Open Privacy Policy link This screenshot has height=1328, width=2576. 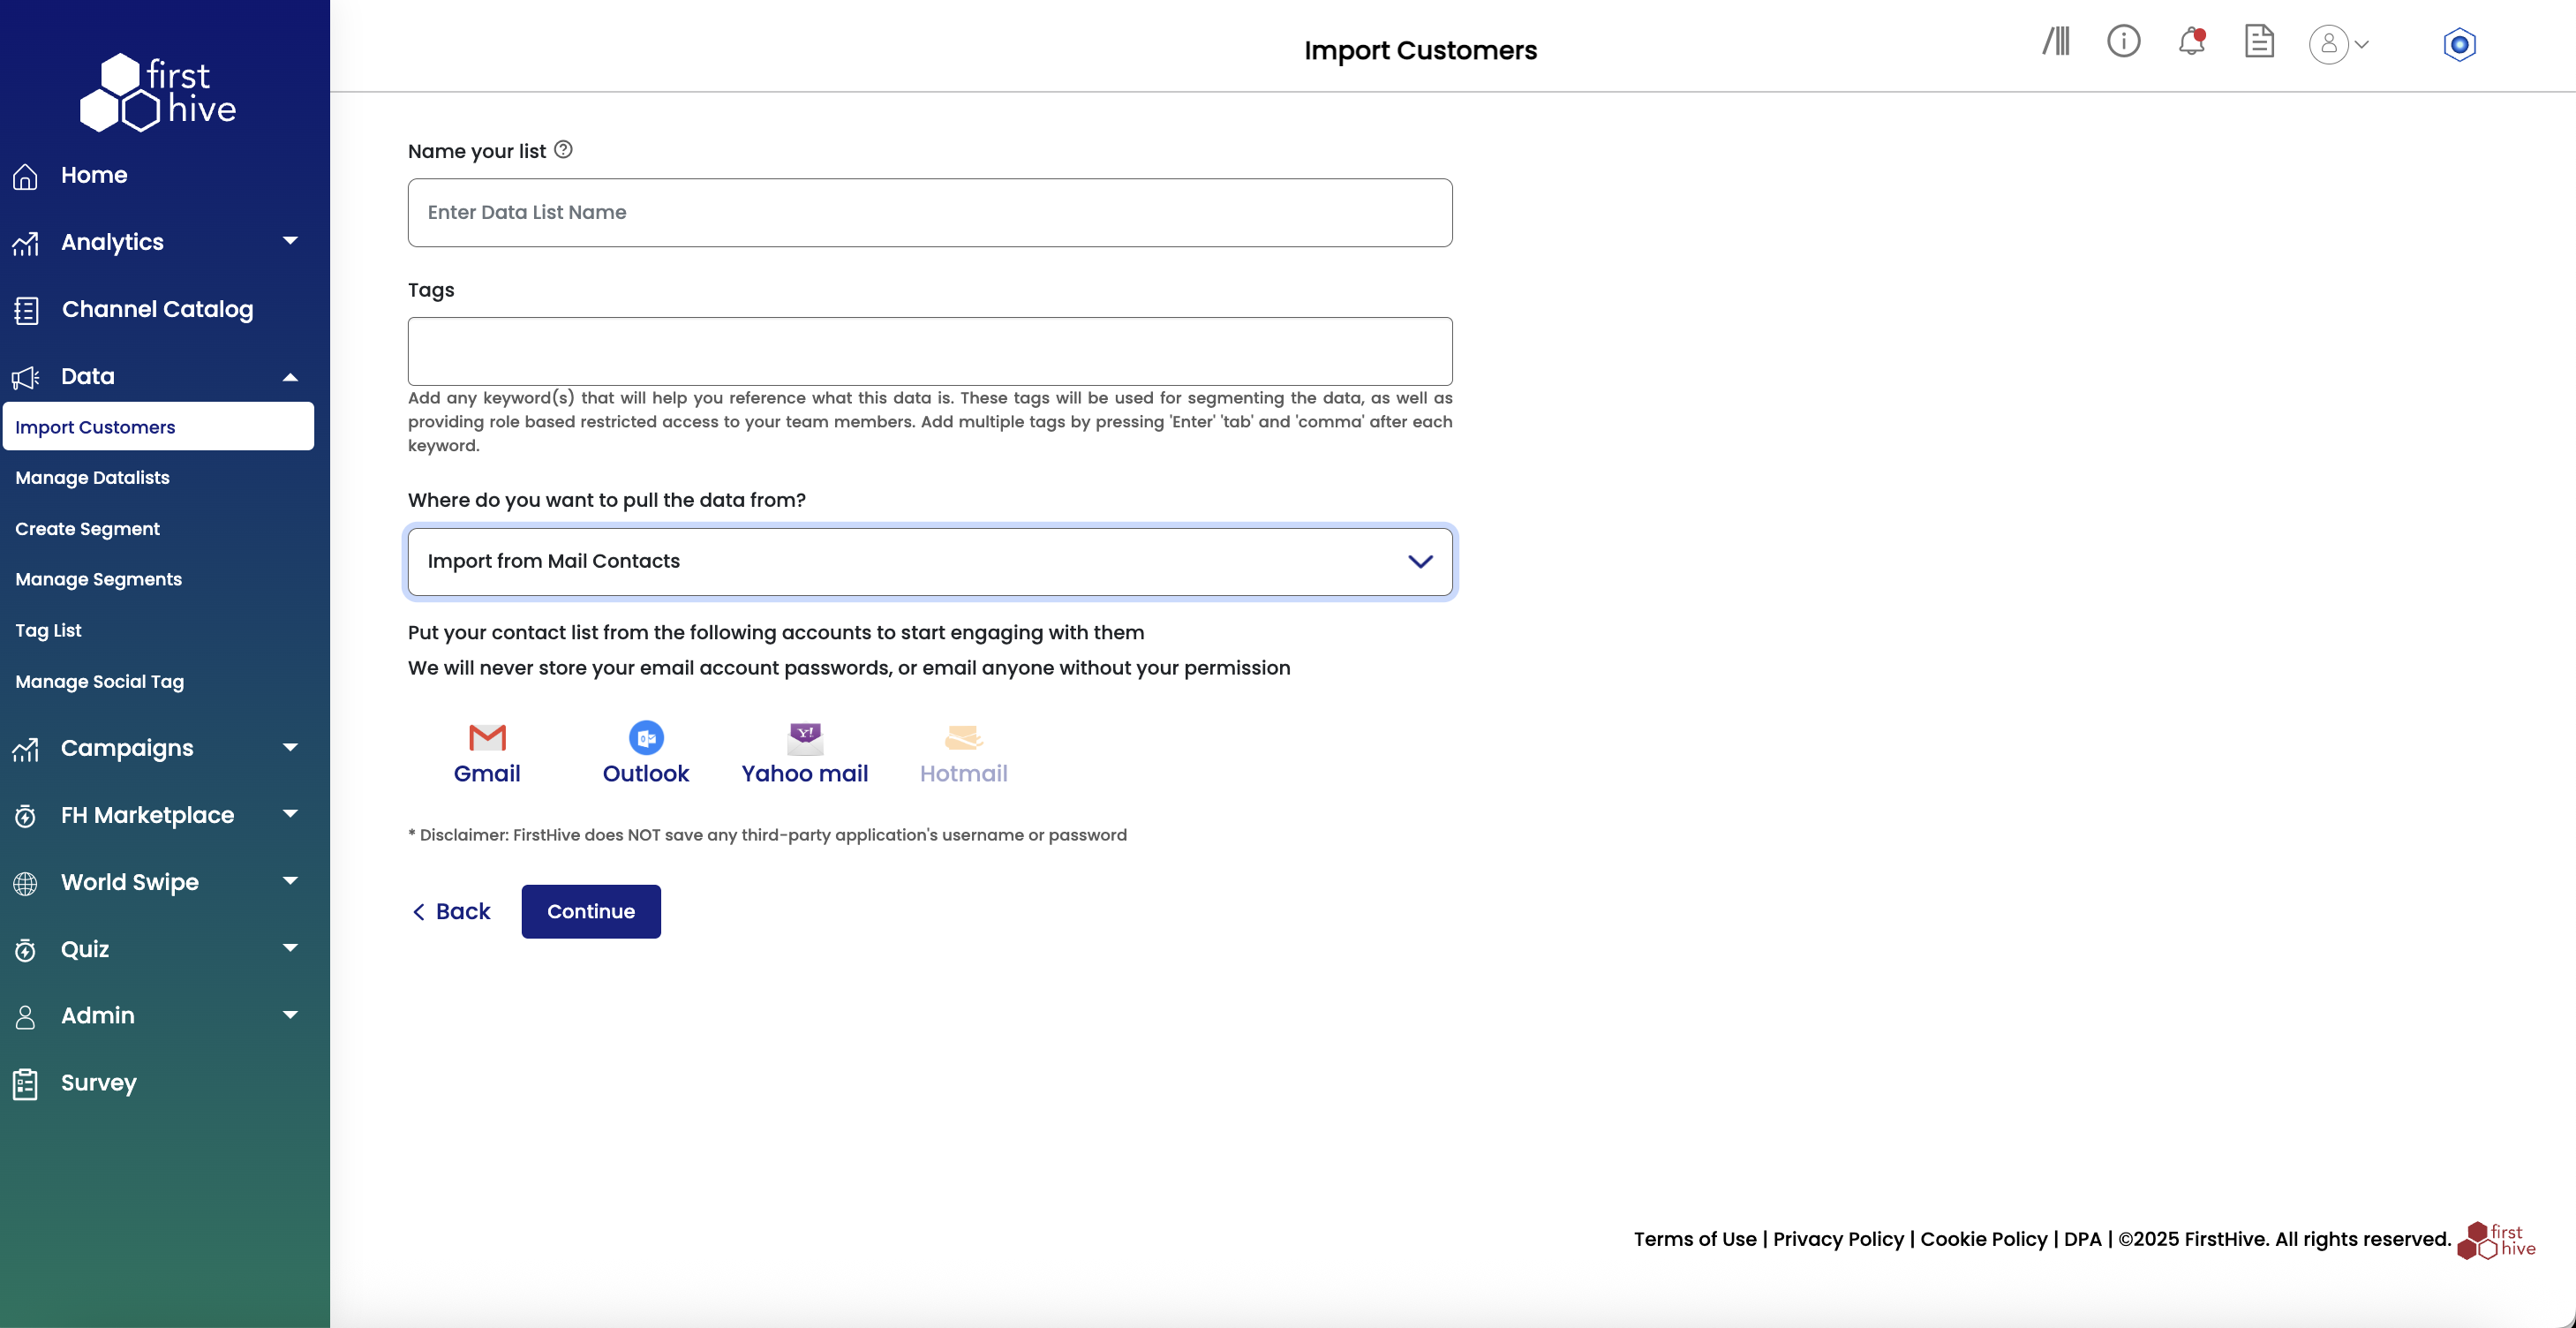pos(1838,1240)
